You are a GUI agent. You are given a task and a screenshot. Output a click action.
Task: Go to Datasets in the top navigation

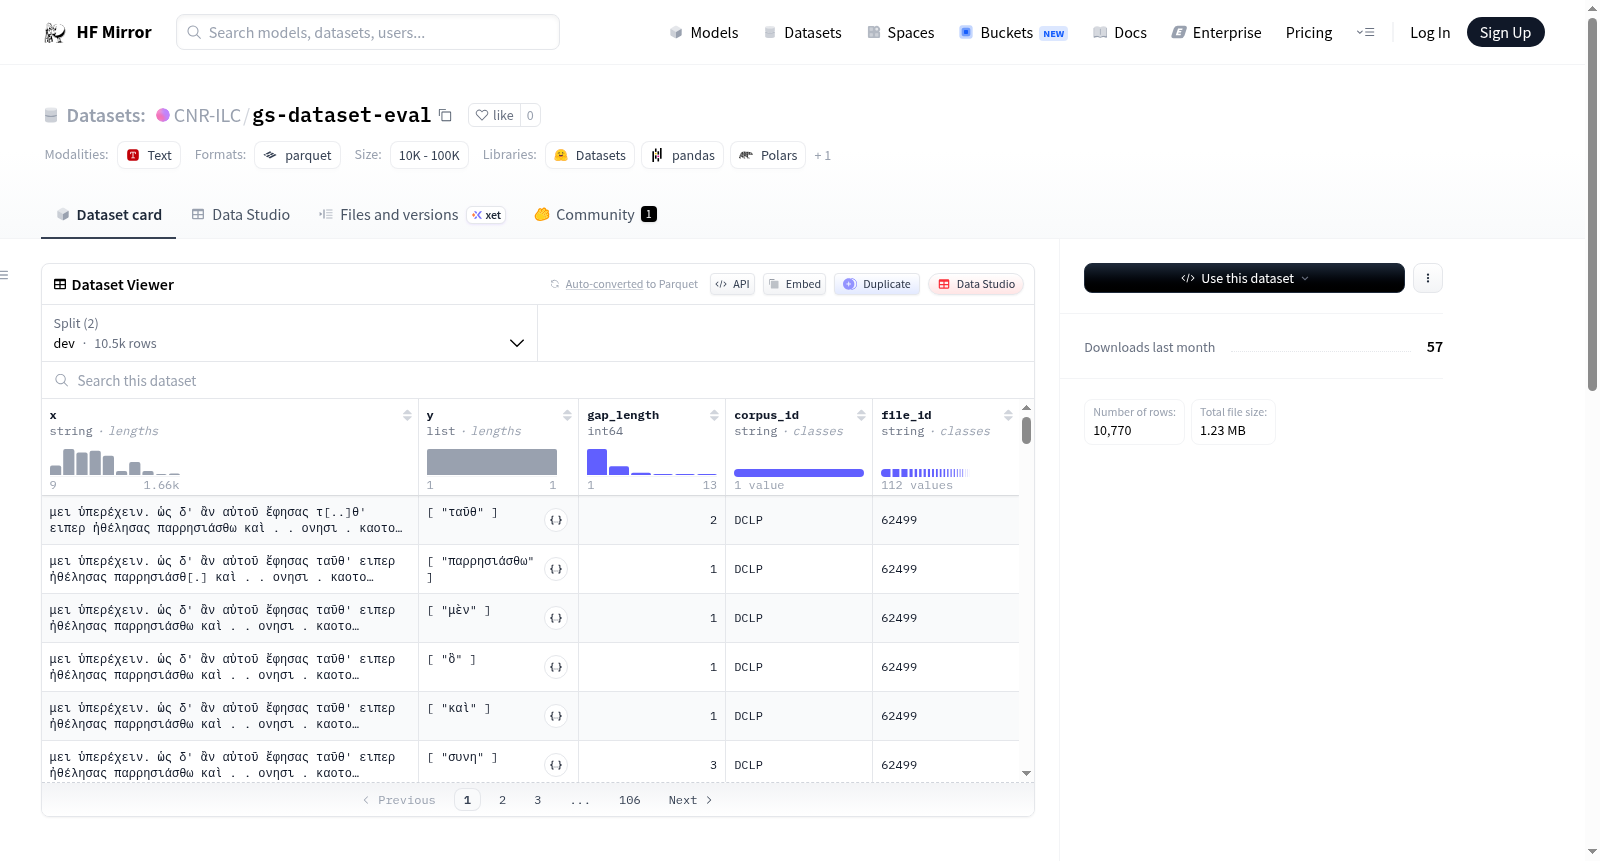(x=803, y=33)
